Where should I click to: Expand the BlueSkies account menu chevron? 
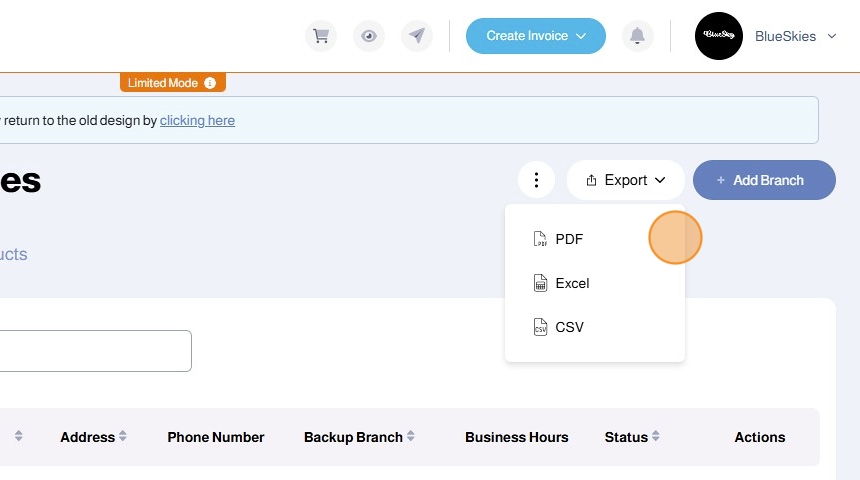point(832,36)
